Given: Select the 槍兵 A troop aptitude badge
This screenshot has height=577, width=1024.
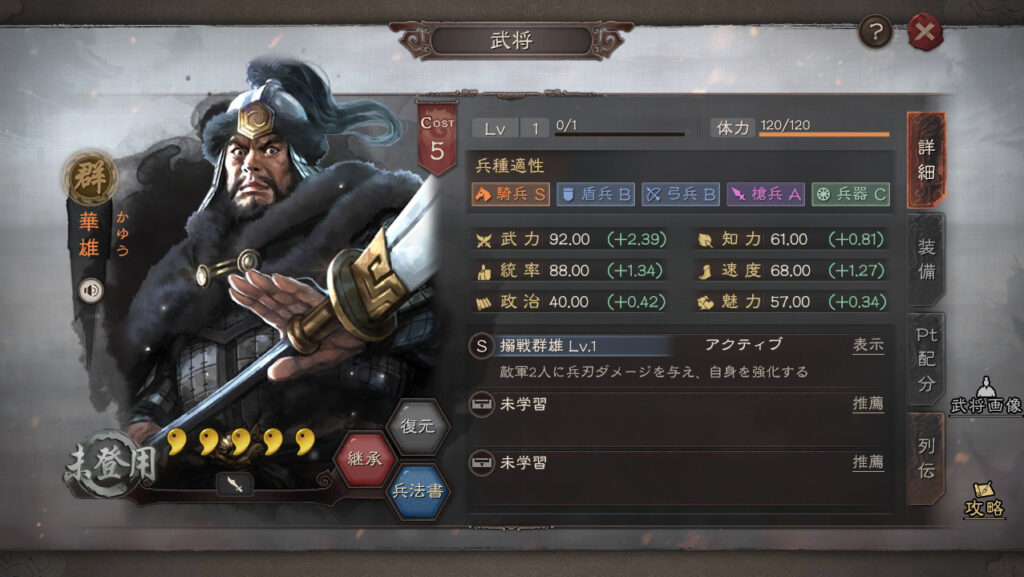Looking at the screenshot, I should (x=765, y=194).
